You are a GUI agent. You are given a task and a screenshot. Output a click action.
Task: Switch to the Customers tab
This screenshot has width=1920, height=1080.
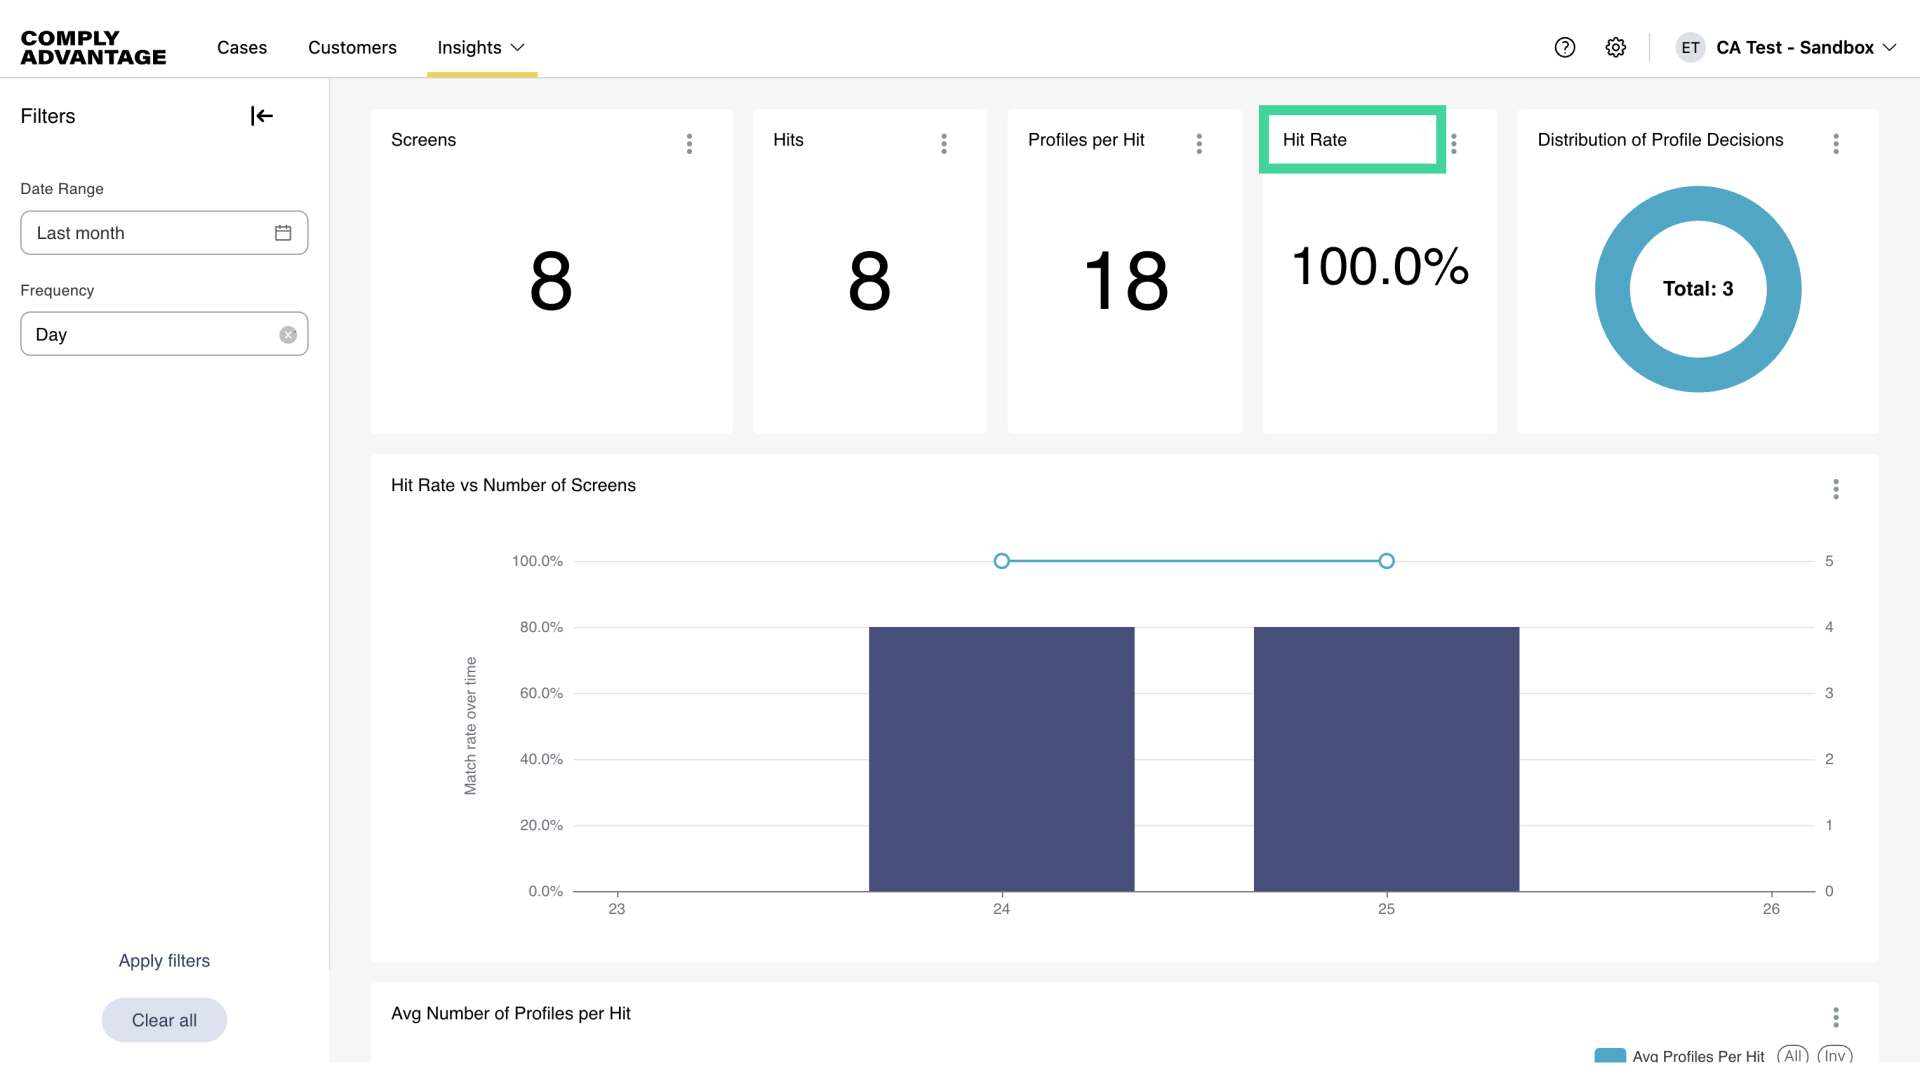click(x=352, y=47)
